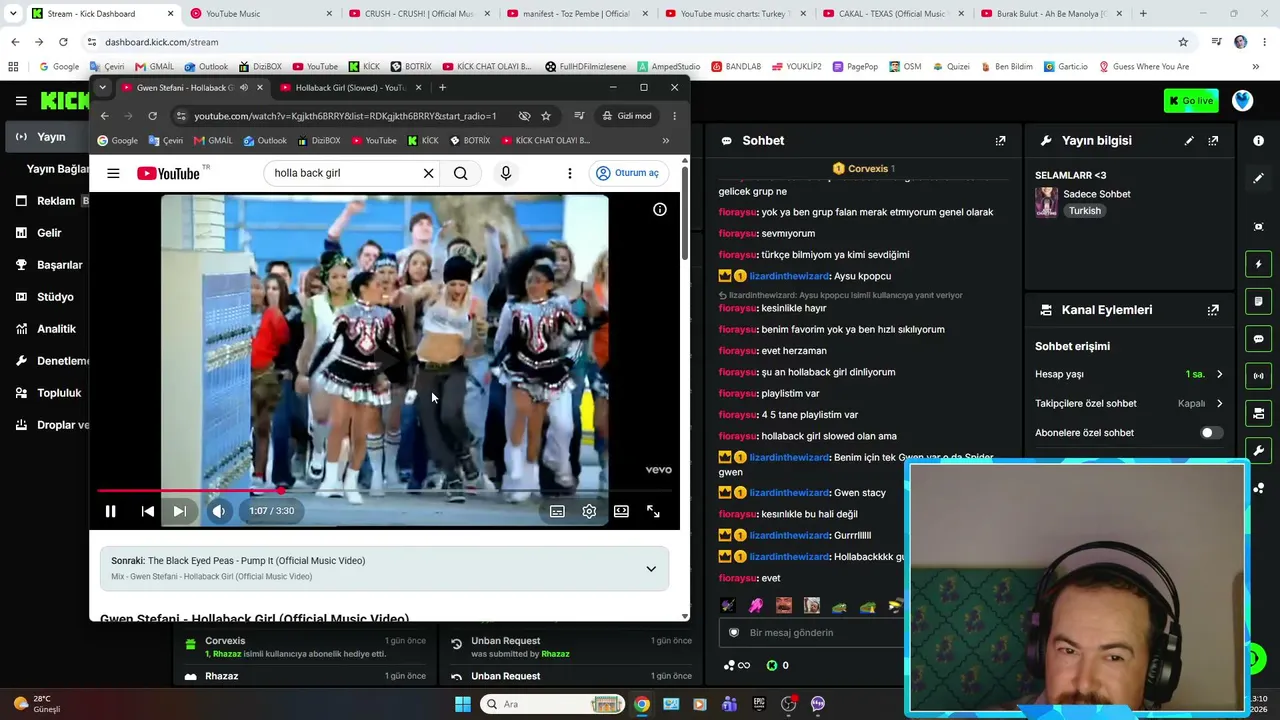Pop out the Sohbet chat panel
The image size is (1280, 720).
tap(1000, 141)
